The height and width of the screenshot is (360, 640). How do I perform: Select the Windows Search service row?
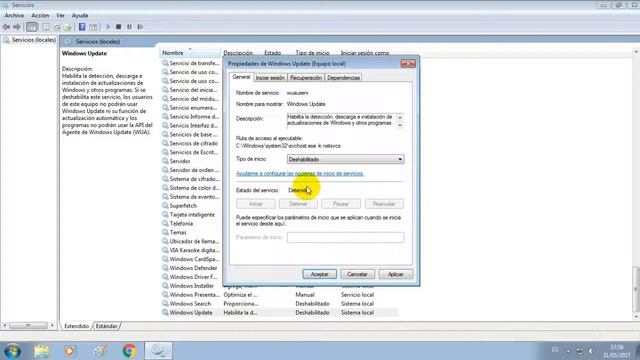click(x=279, y=304)
